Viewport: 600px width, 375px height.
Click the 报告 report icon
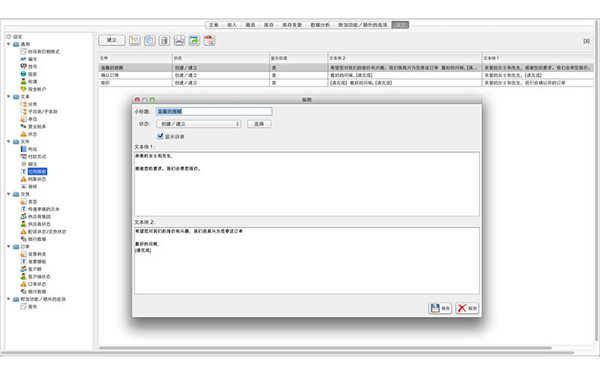point(23,307)
